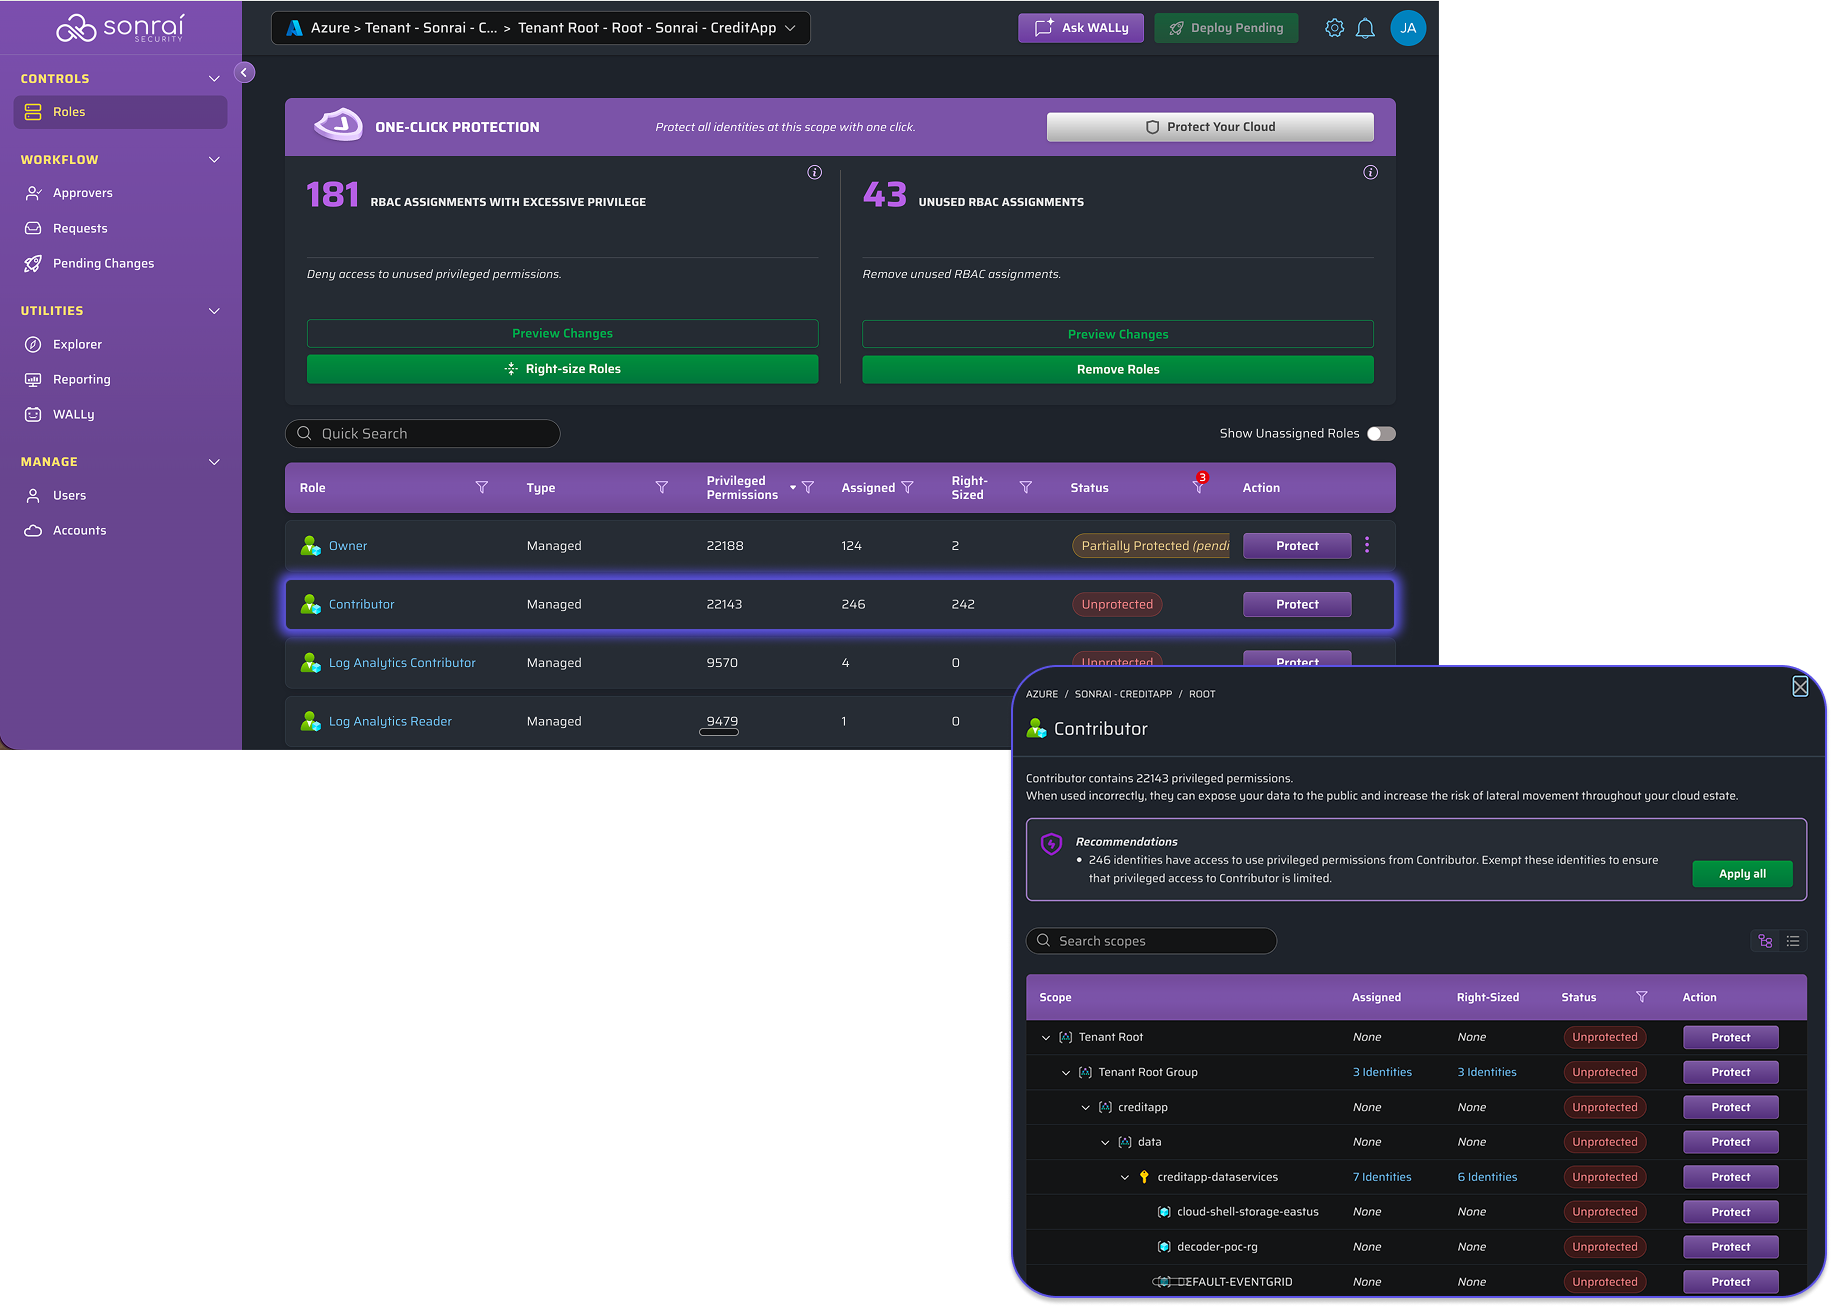
Task: Open settings gear icon in top bar
Action: click(1334, 28)
